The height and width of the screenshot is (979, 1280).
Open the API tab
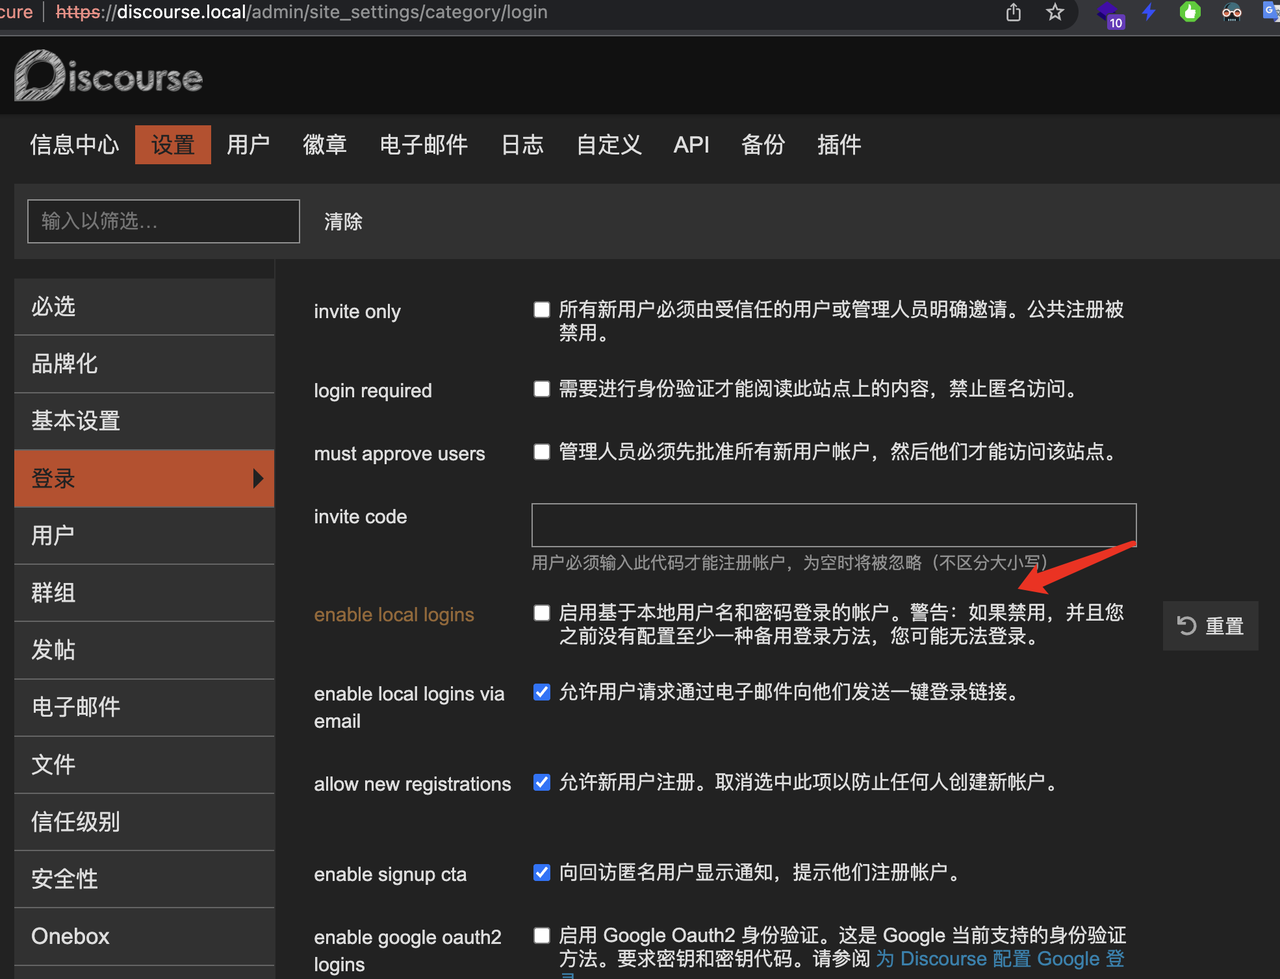[x=691, y=144]
